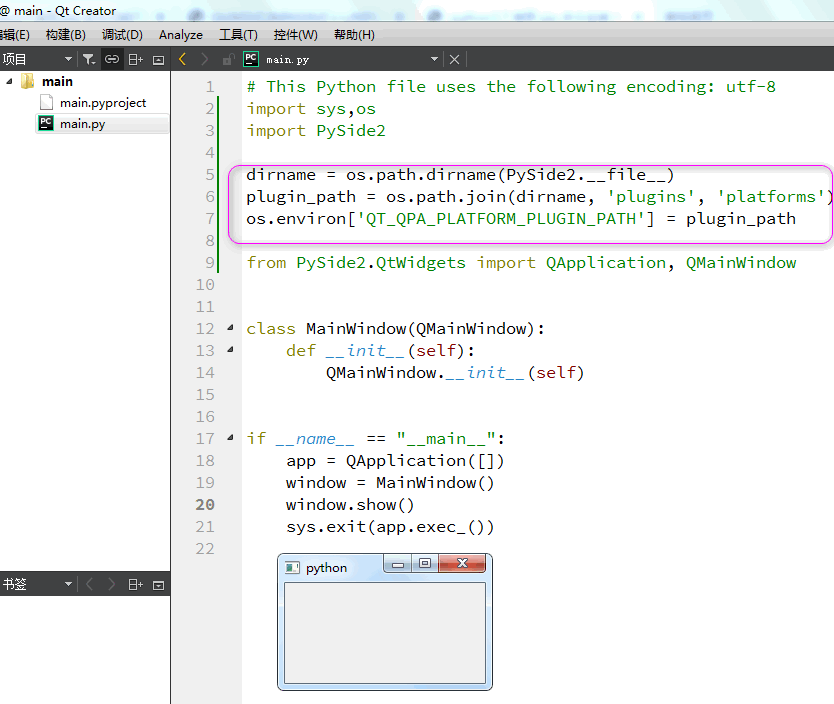
Task: Select main.py in project tree
Action: coord(82,124)
